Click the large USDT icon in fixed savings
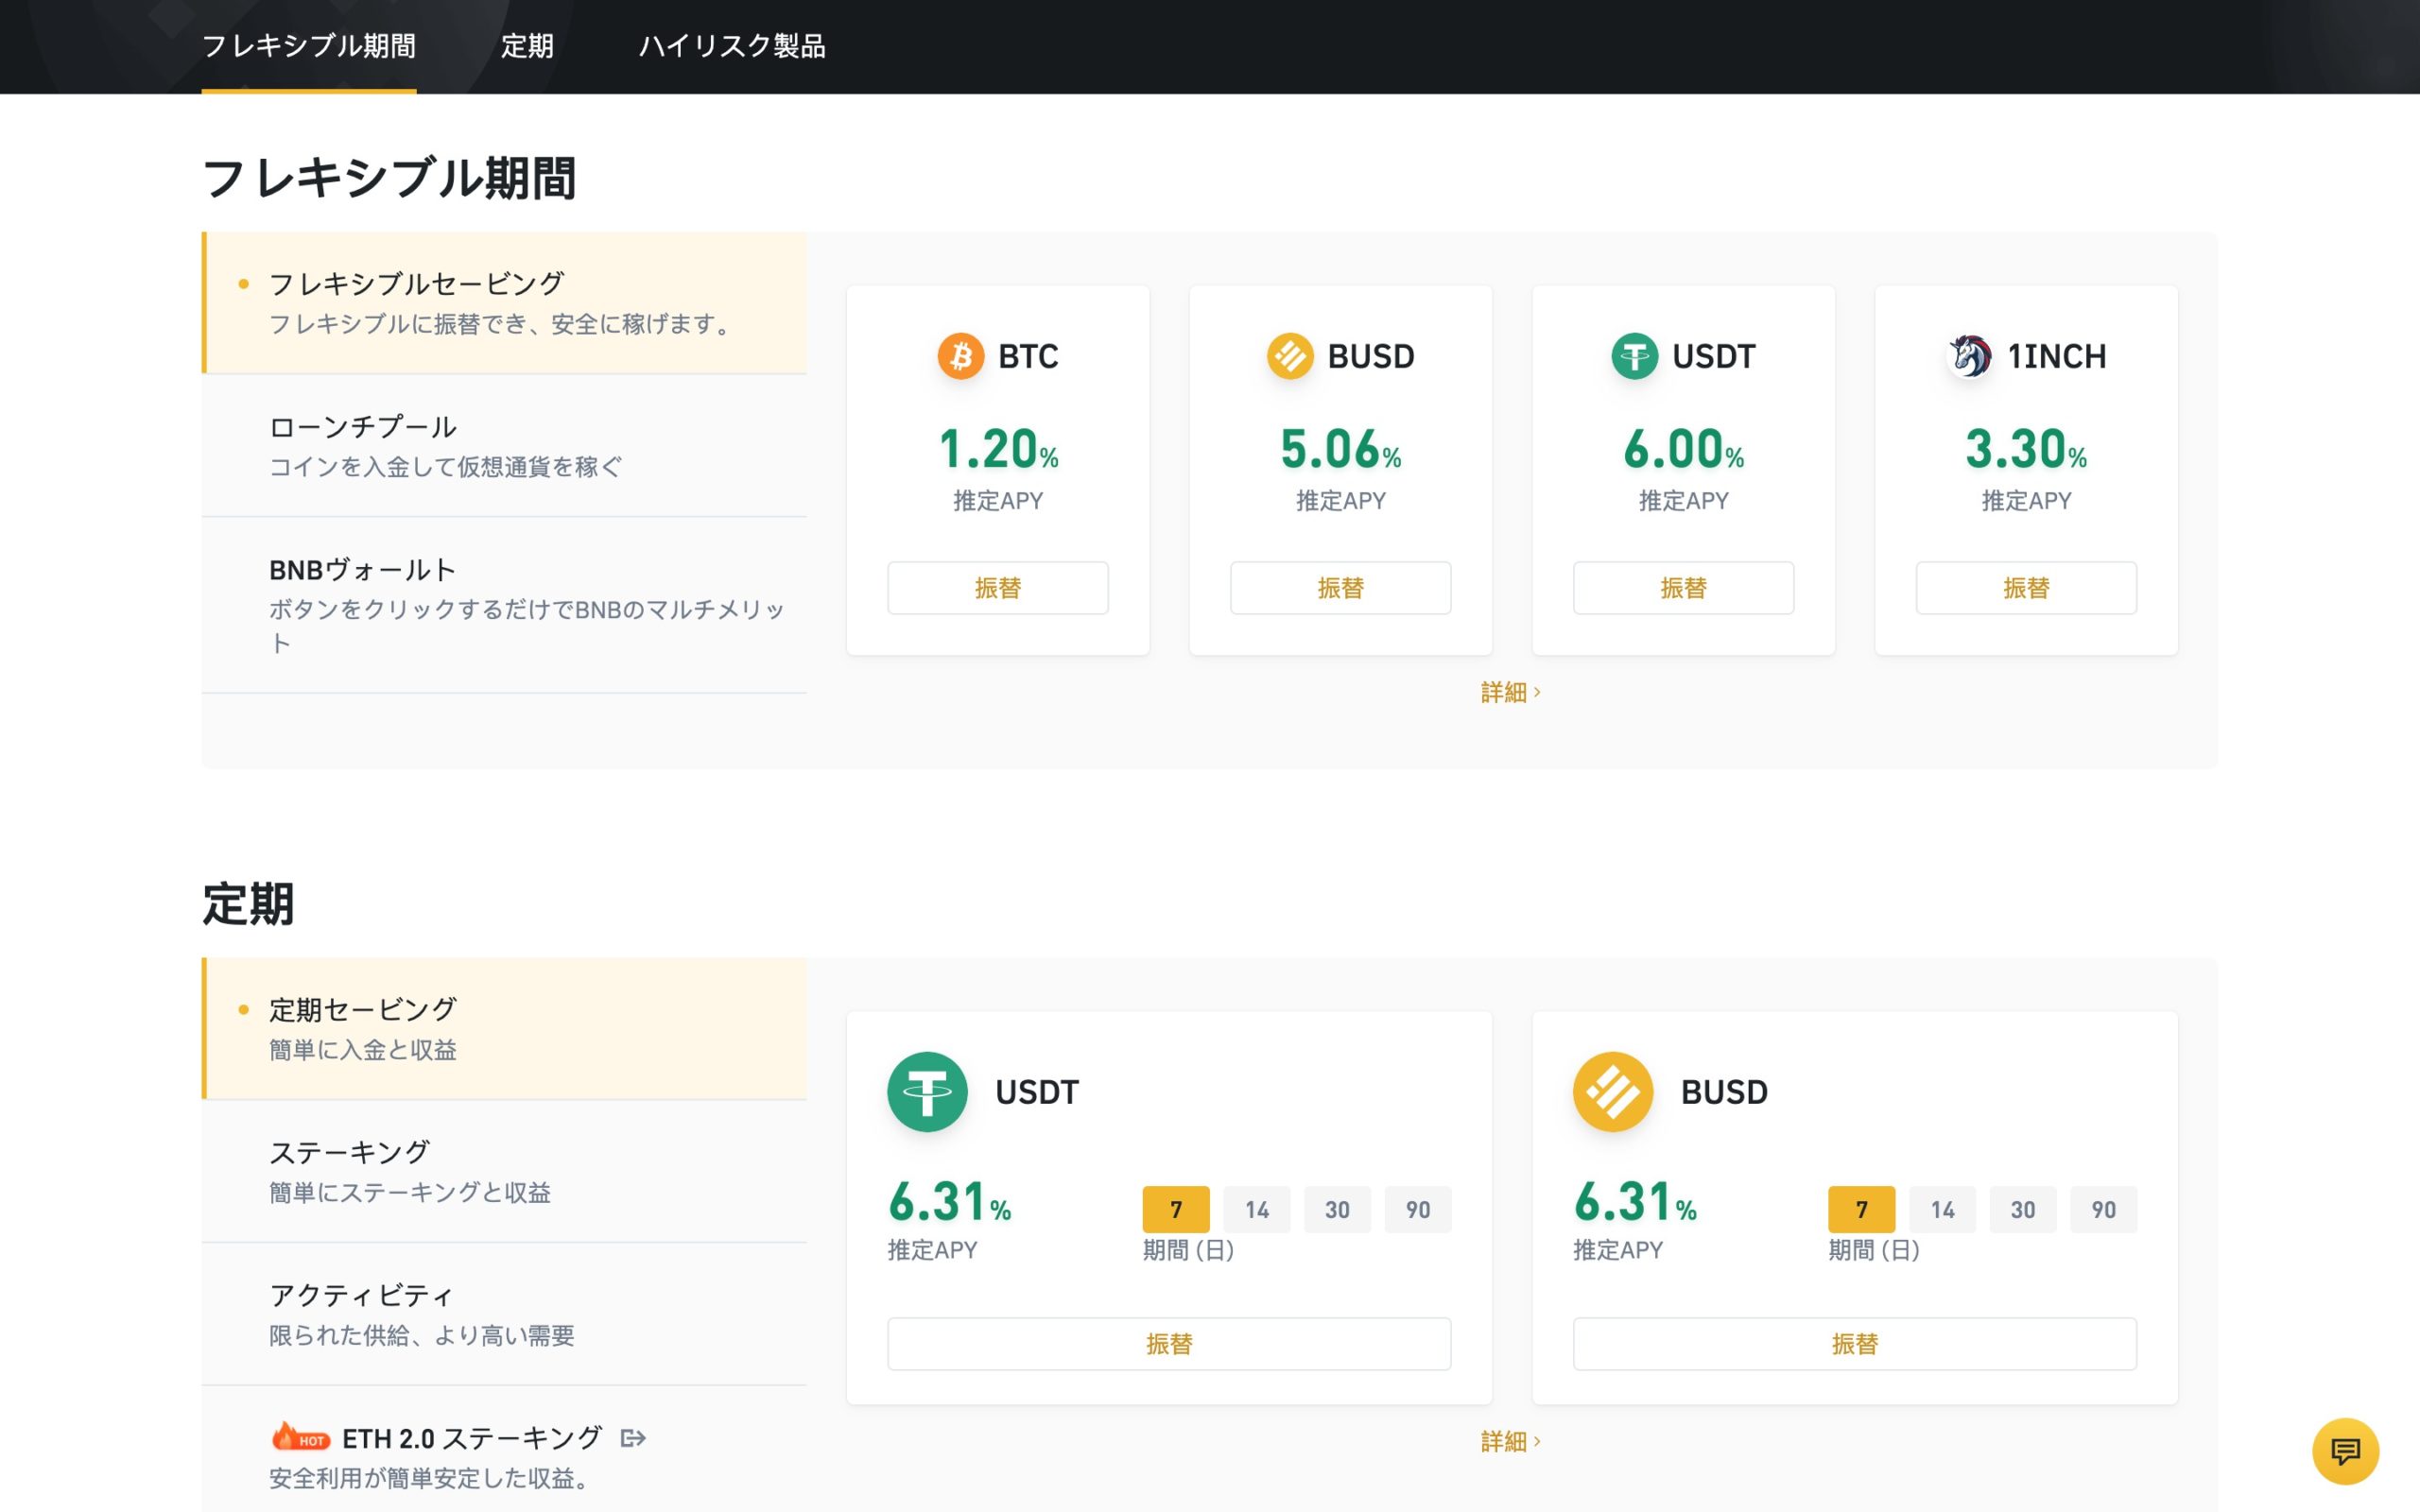This screenshot has width=2420, height=1512. pos(927,1092)
